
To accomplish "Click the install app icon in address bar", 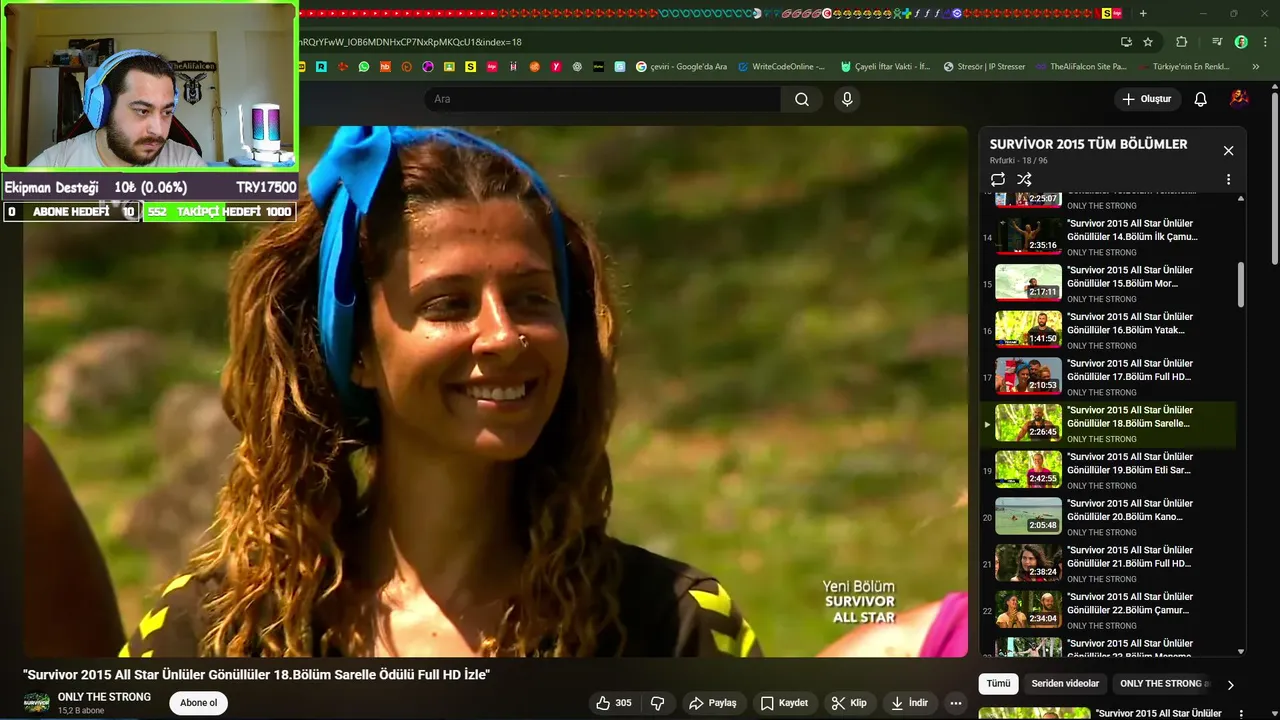I will (1126, 42).
